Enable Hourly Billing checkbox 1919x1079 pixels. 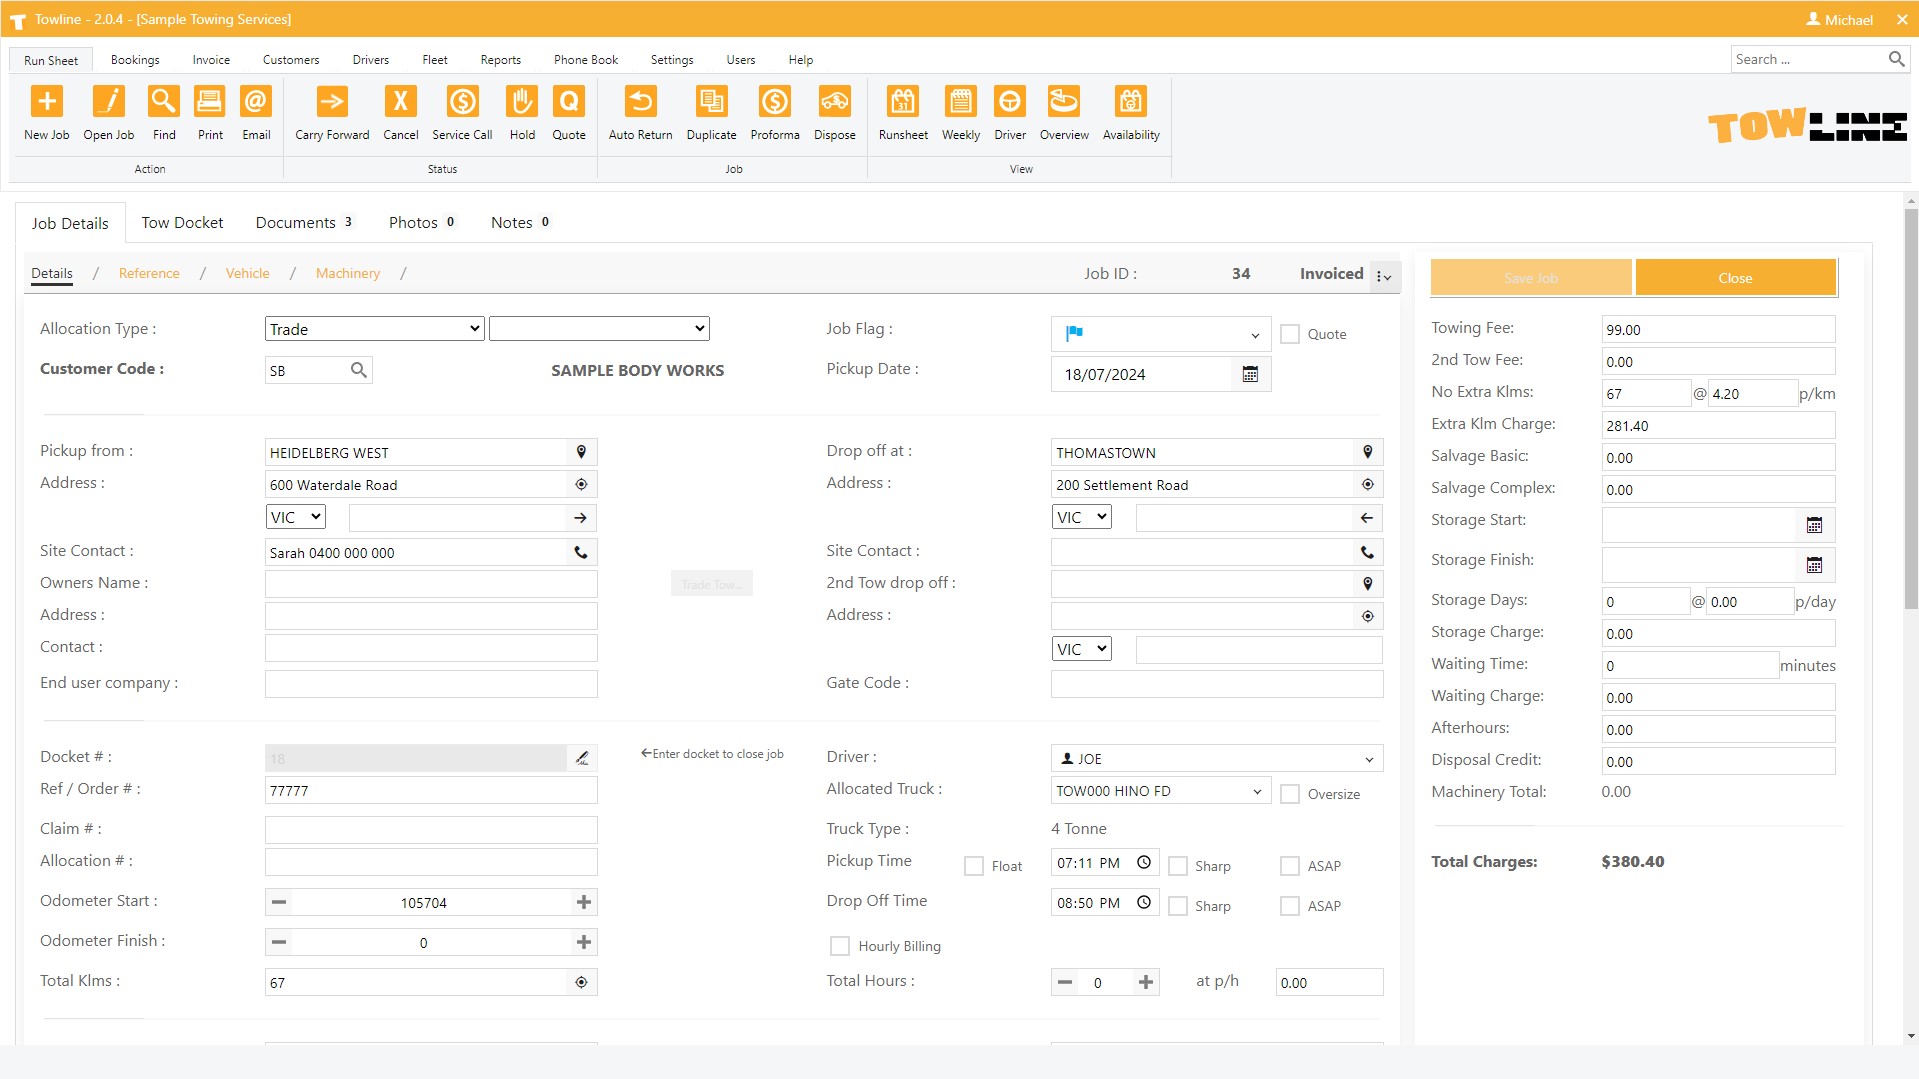coord(840,946)
